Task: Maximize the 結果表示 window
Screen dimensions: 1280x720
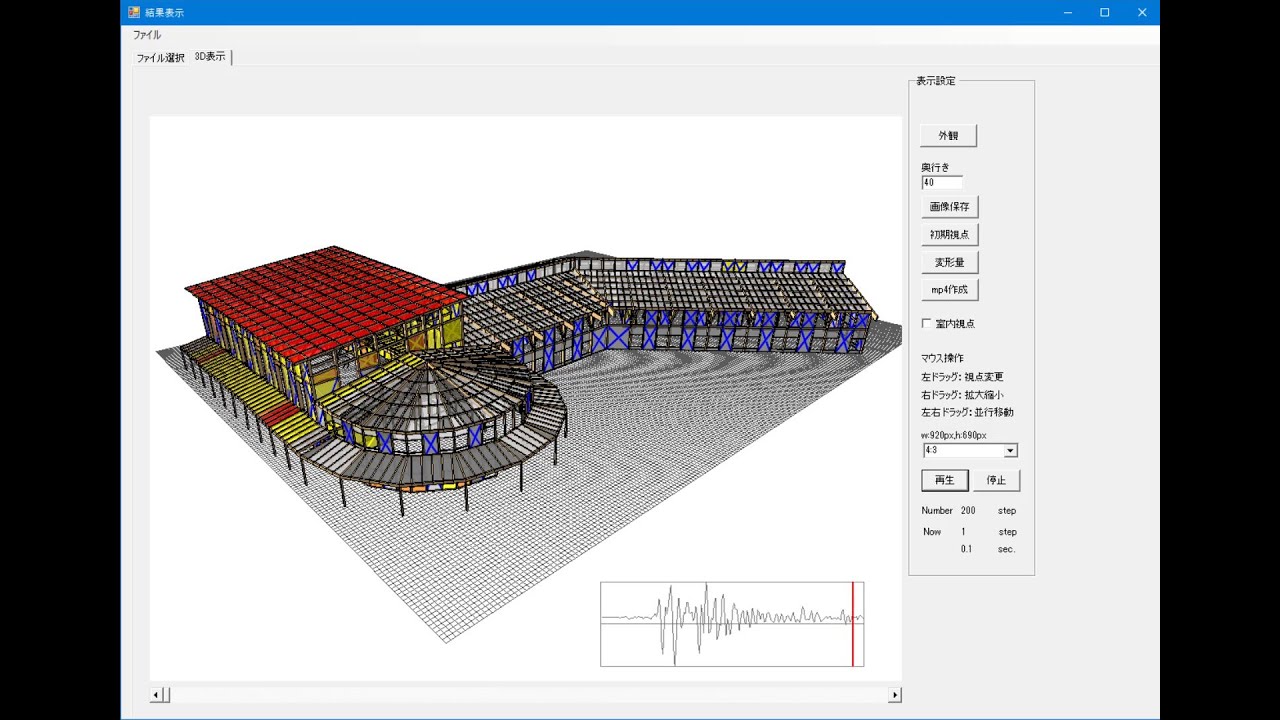Action: tap(1104, 12)
